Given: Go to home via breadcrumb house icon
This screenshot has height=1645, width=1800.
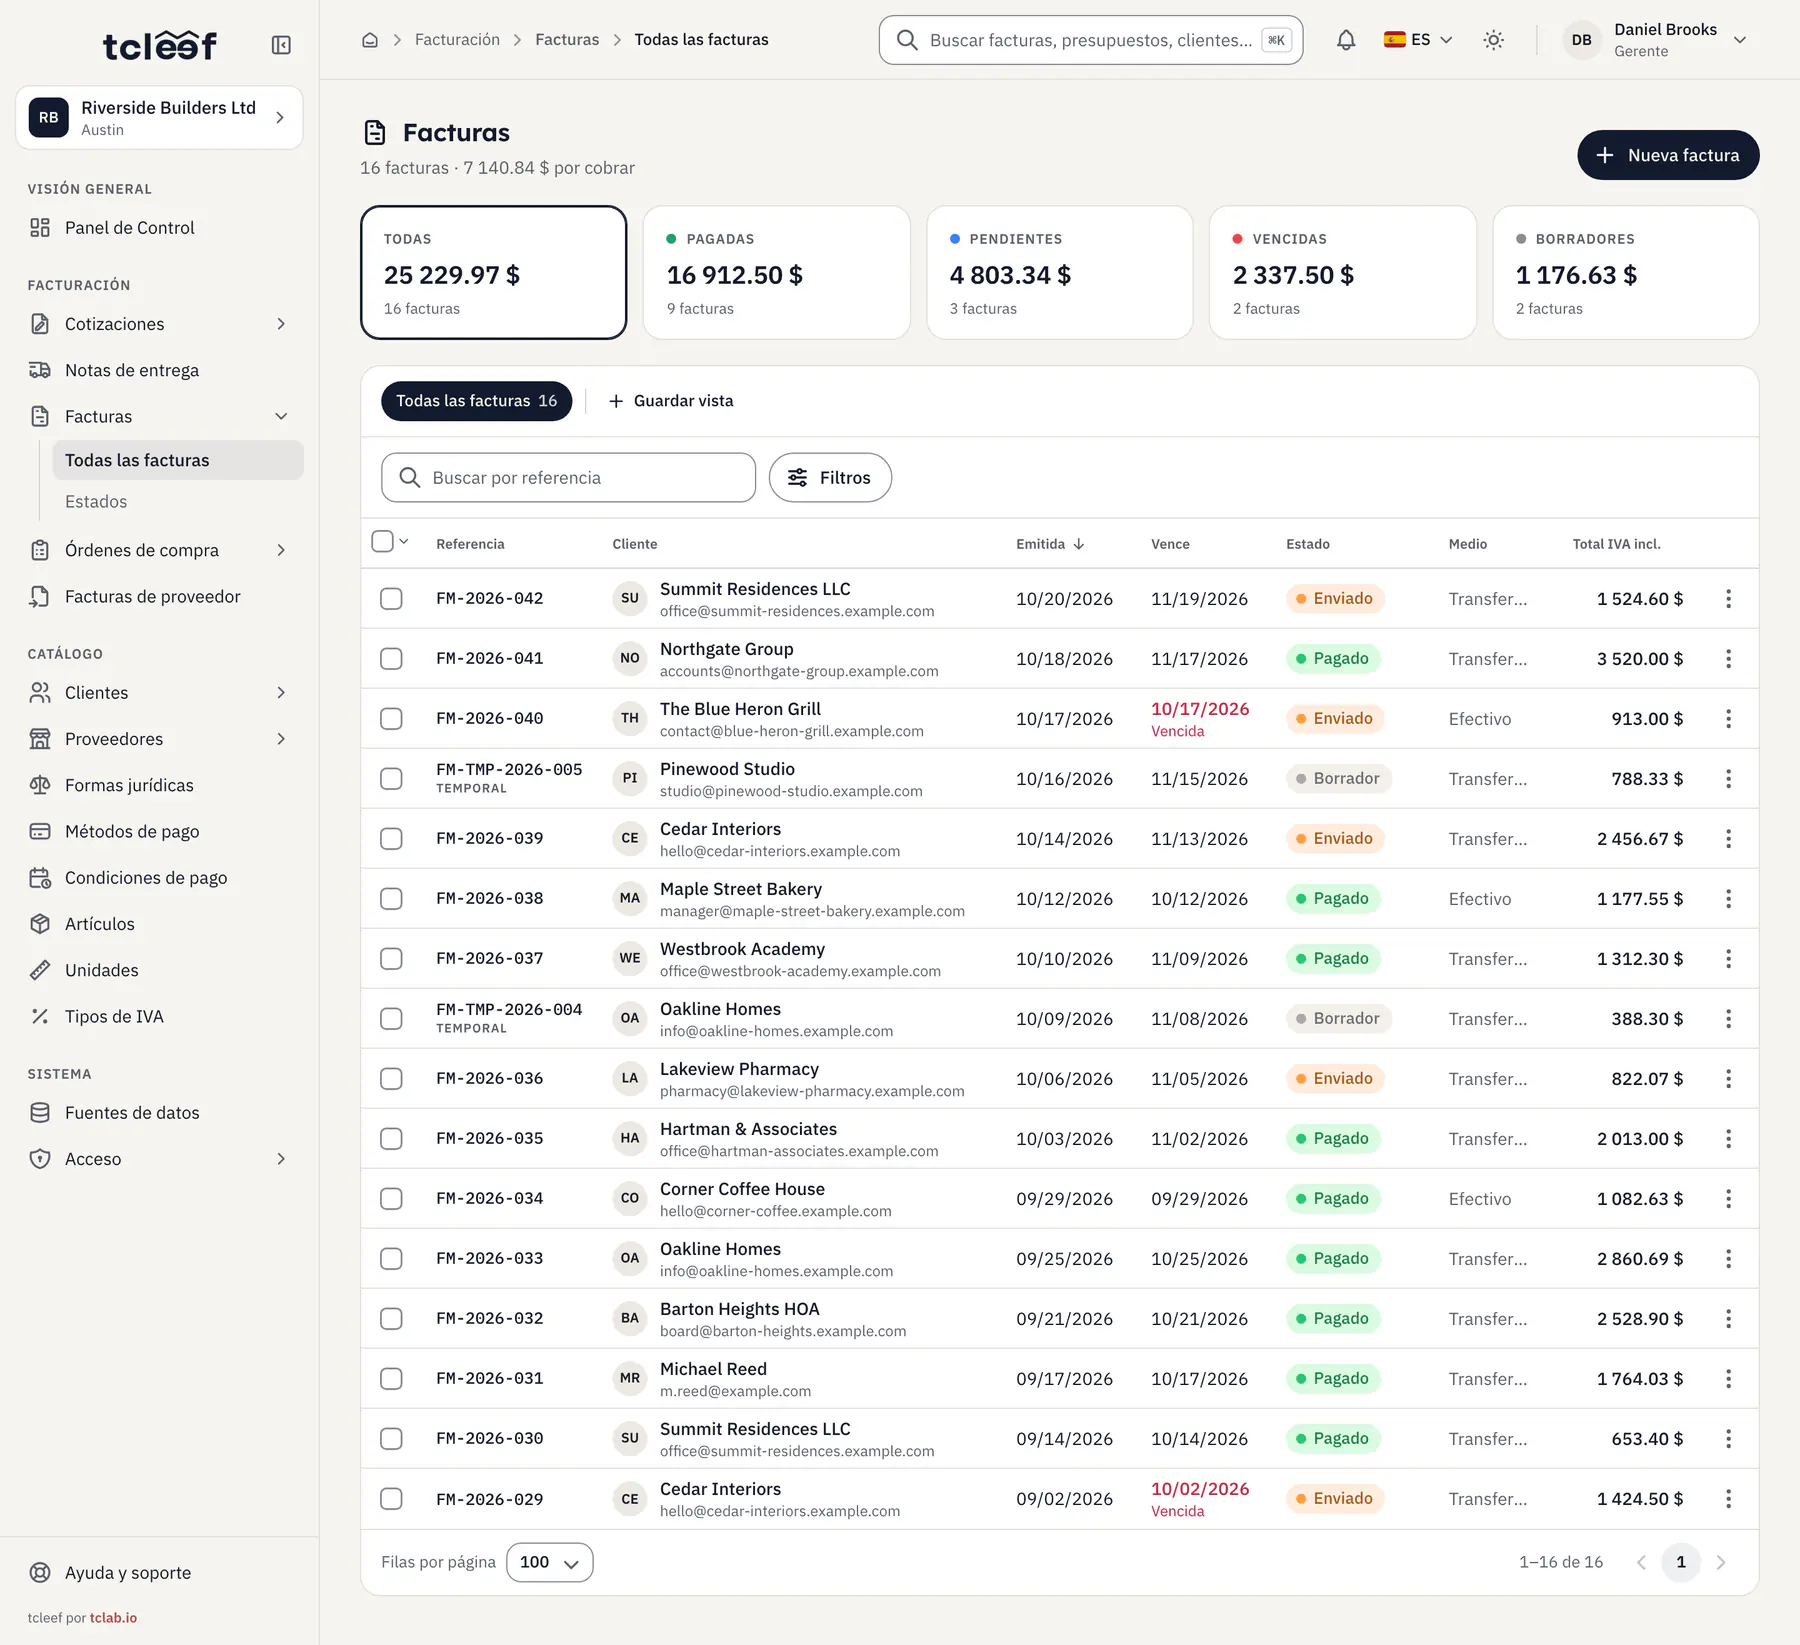Looking at the screenshot, I should (x=370, y=40).
